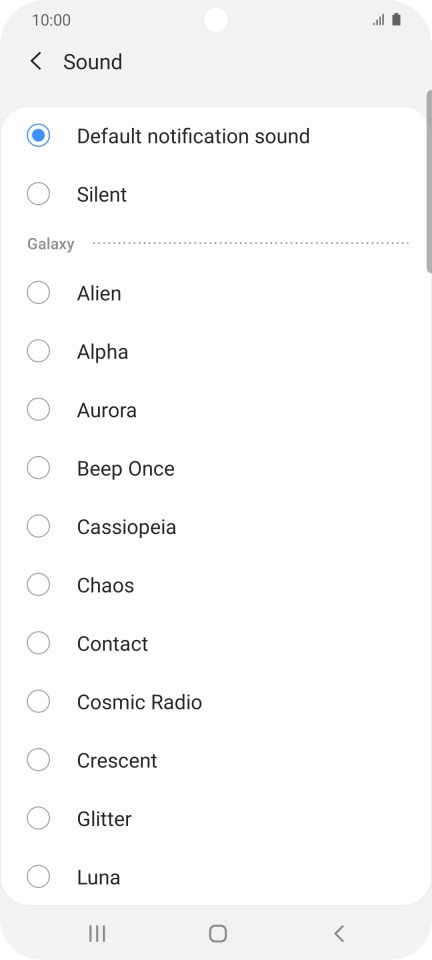The image size is (432, 960).
Task: Select the Default notification sound radio button
Action: tap(38, 136)
